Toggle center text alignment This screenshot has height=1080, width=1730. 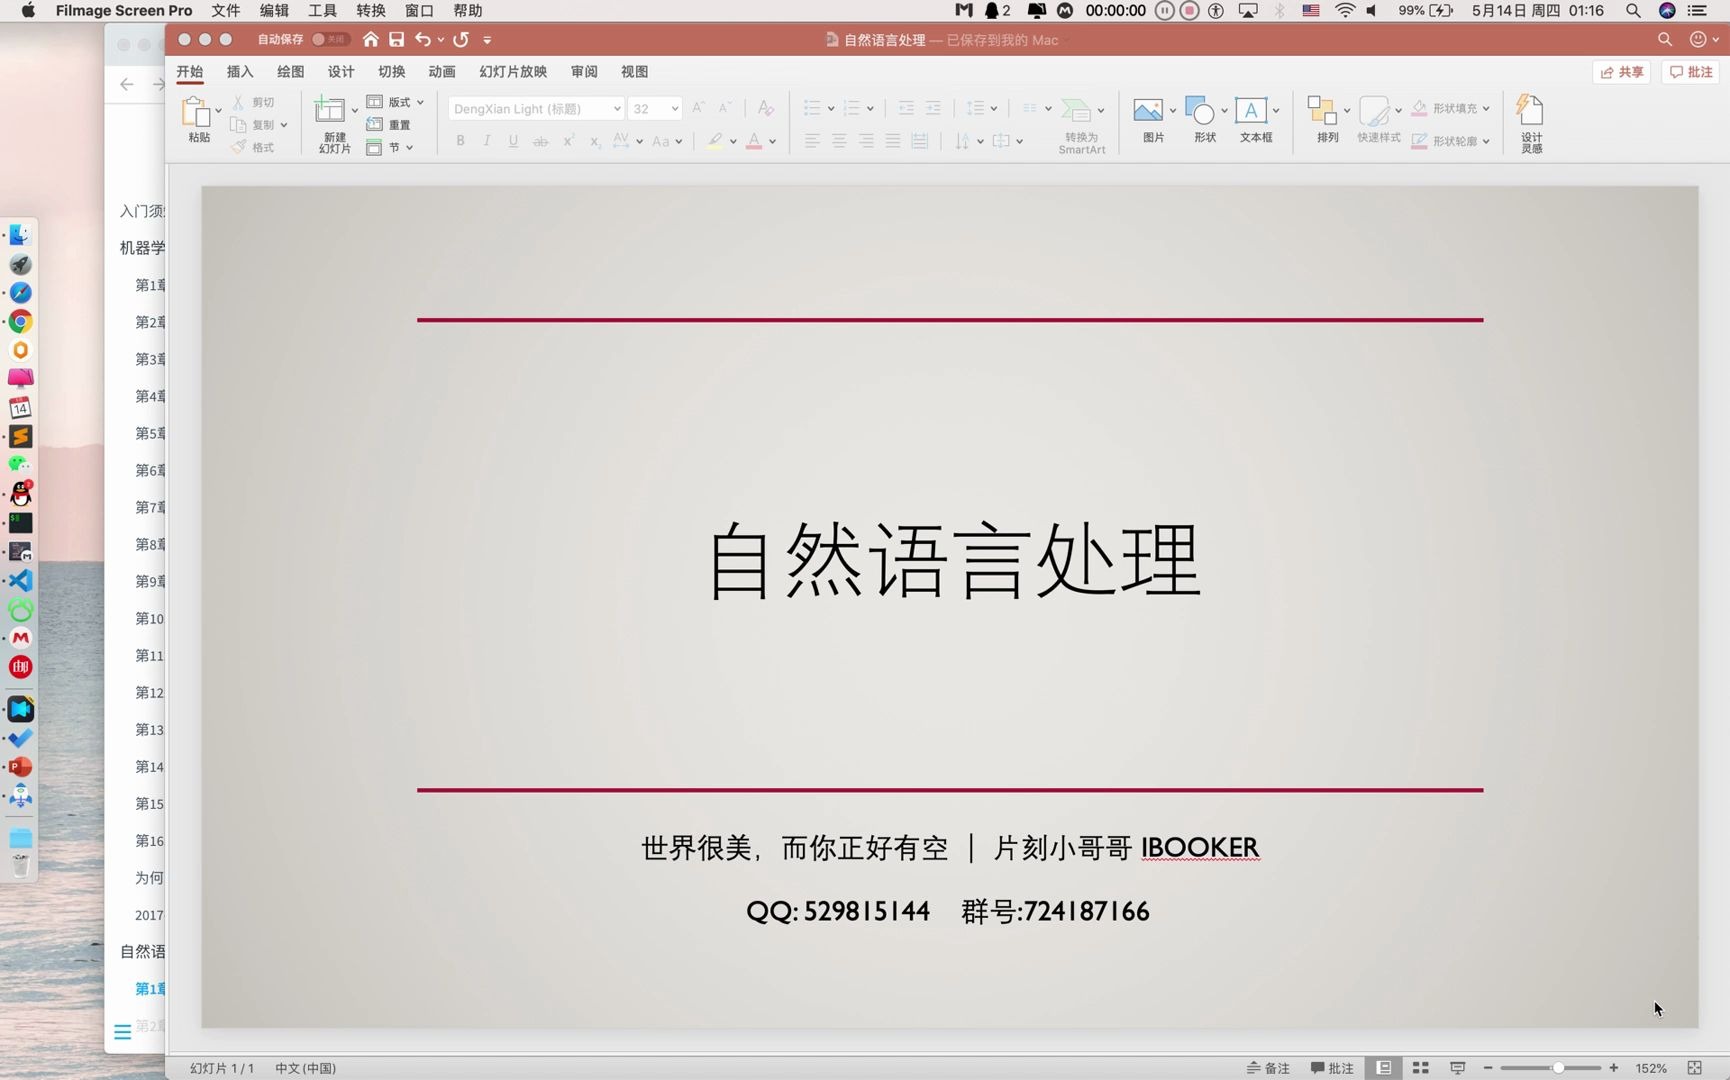point(839,141)
